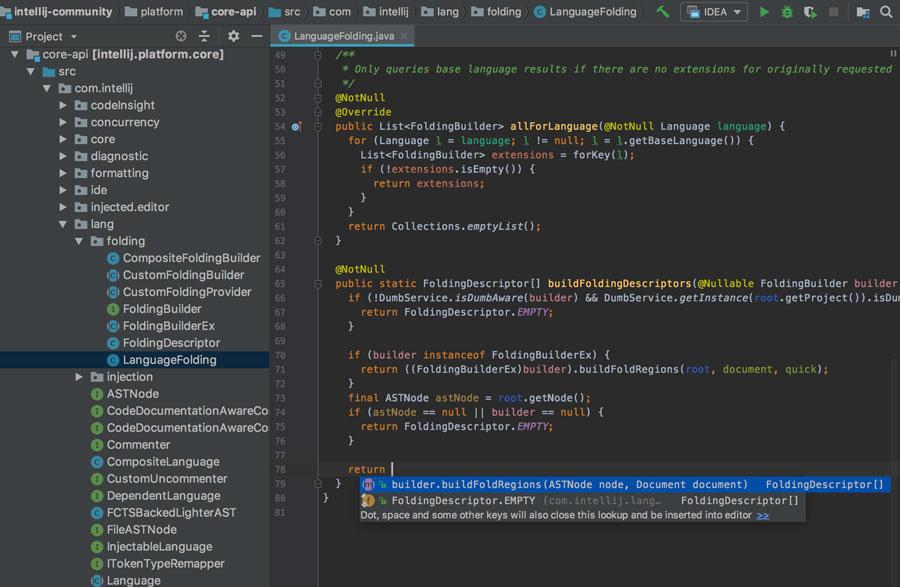
Task: Click the src breadcrumb in navigation bar
Action: [x=285, y=11]
